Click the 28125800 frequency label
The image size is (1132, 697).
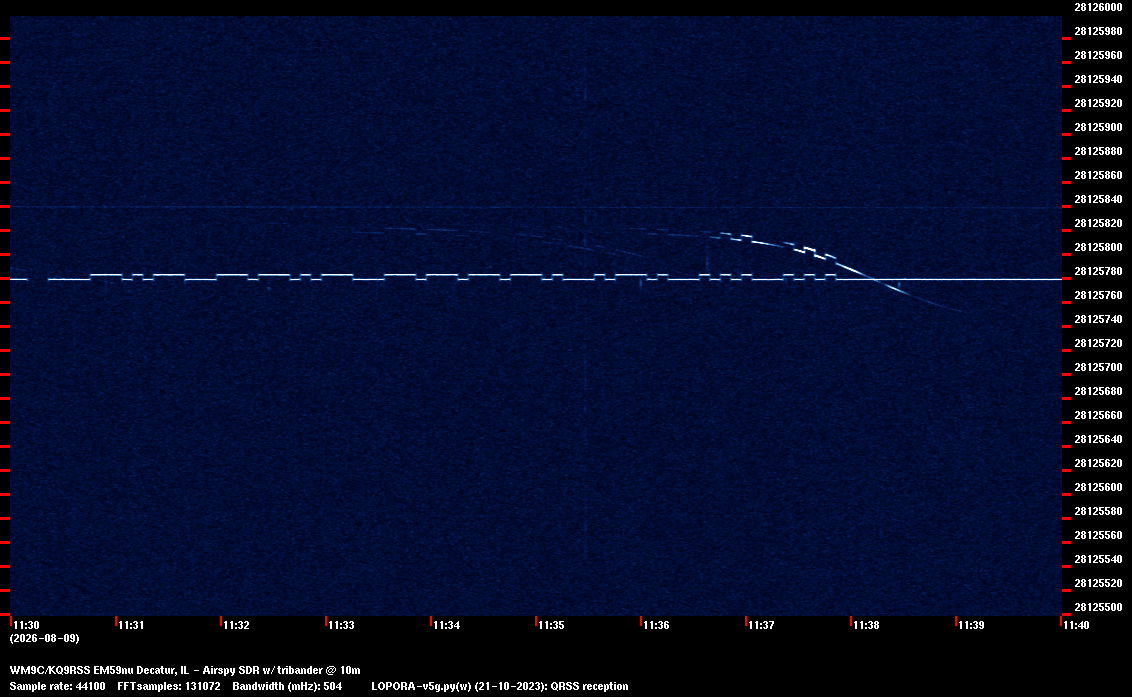pyautogui.click(x=1098, y=247)
